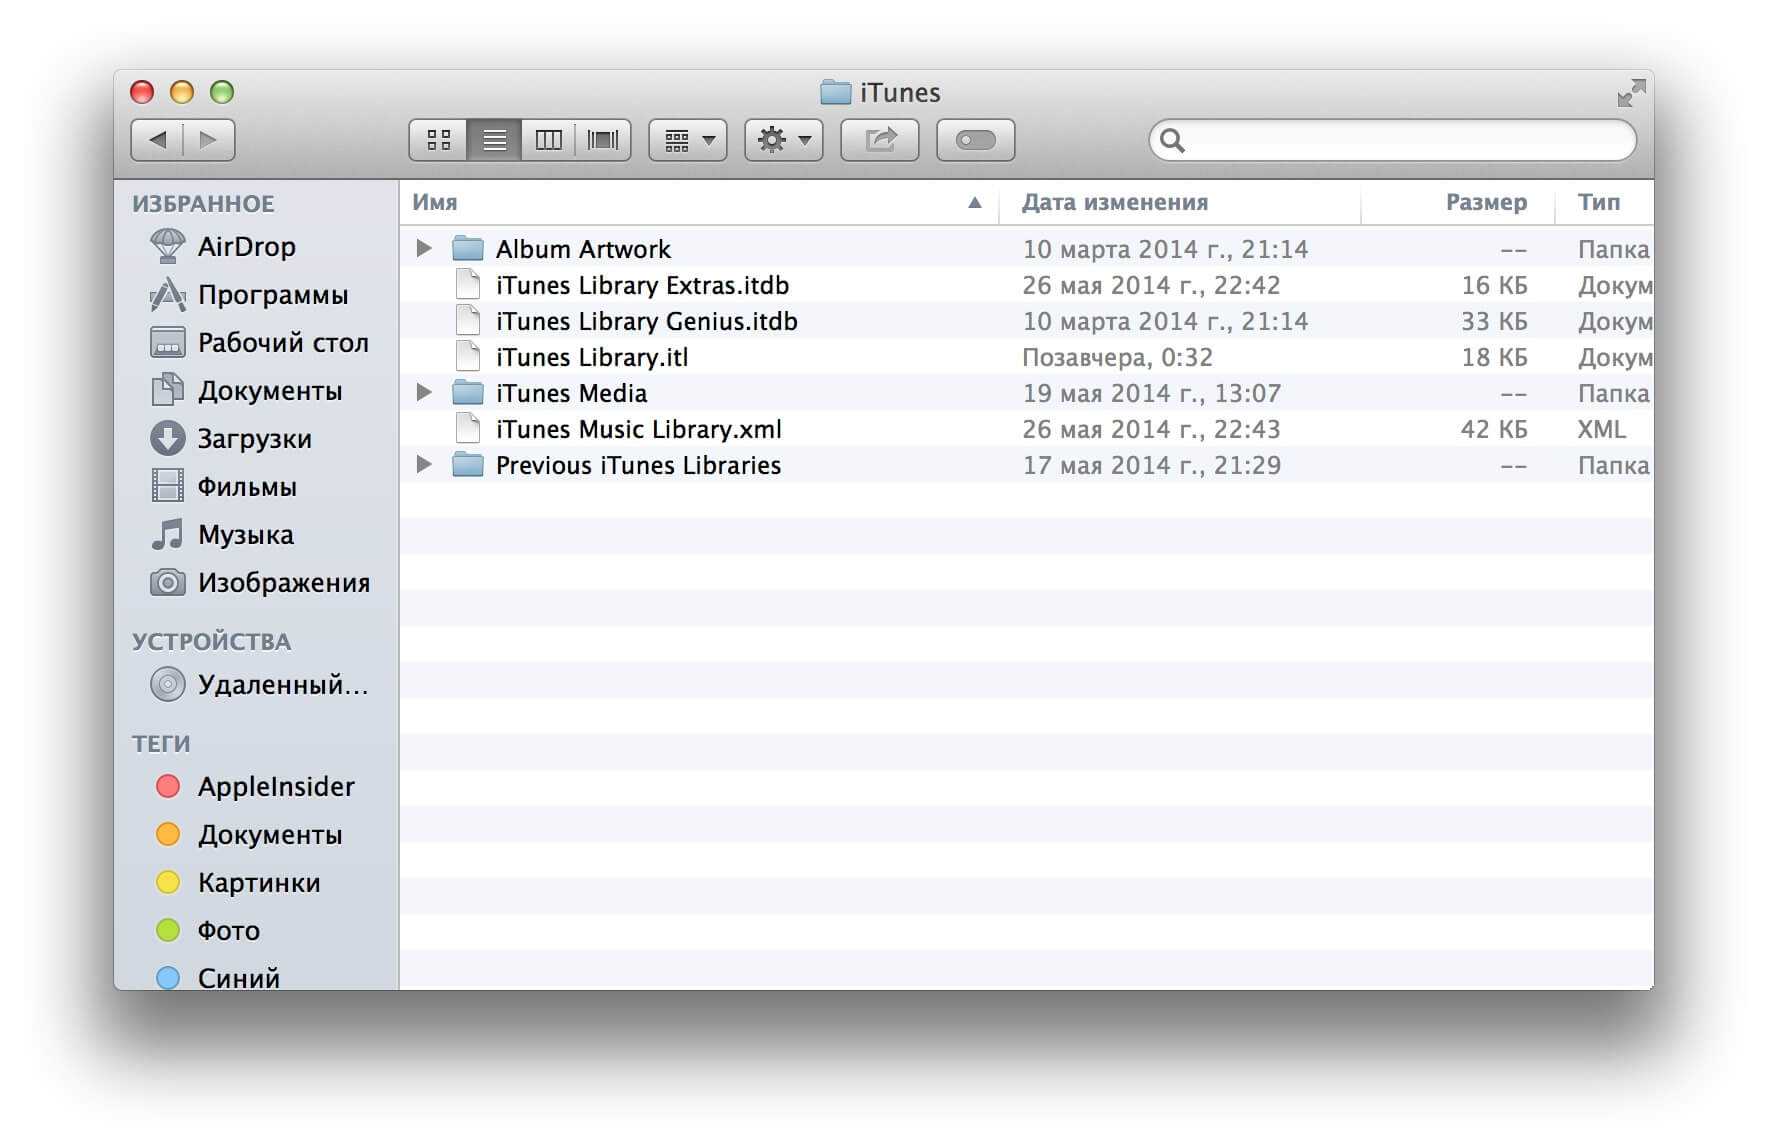Select the iTunes Library Genius.itdb file icon
This screenshot has height=1148, width=1768.
[x=467, y=321]
